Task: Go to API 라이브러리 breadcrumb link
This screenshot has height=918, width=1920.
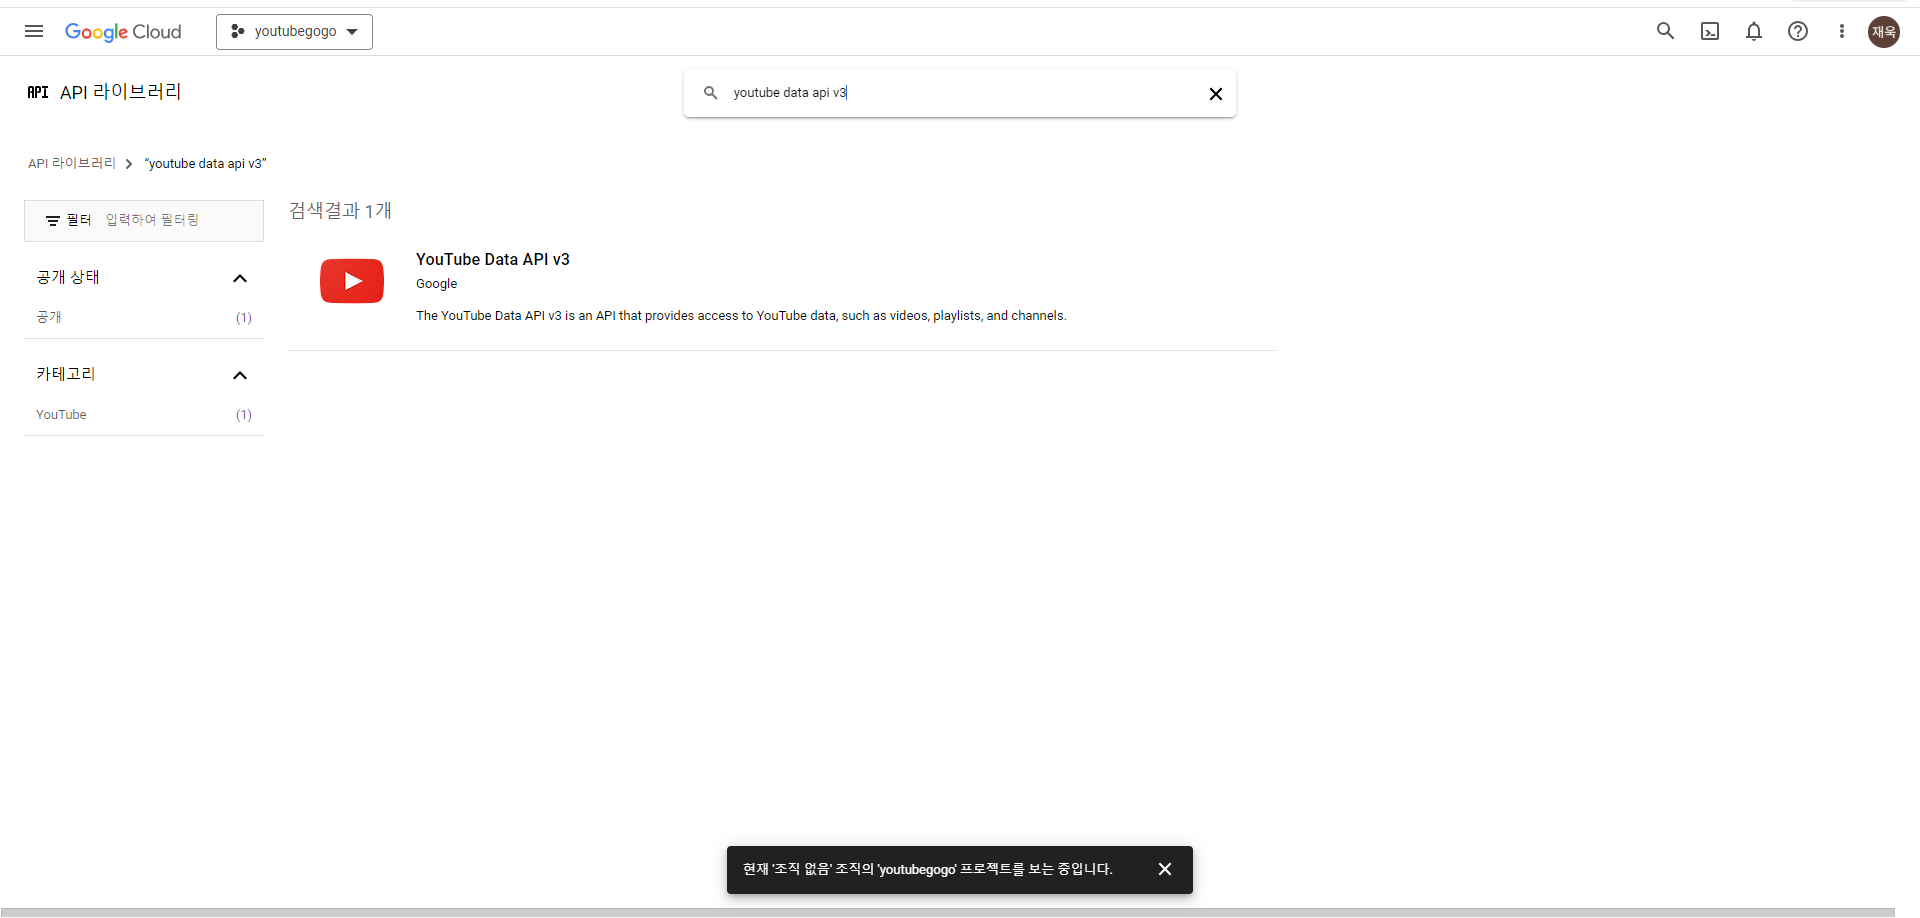Action: [x=72, y=163]
